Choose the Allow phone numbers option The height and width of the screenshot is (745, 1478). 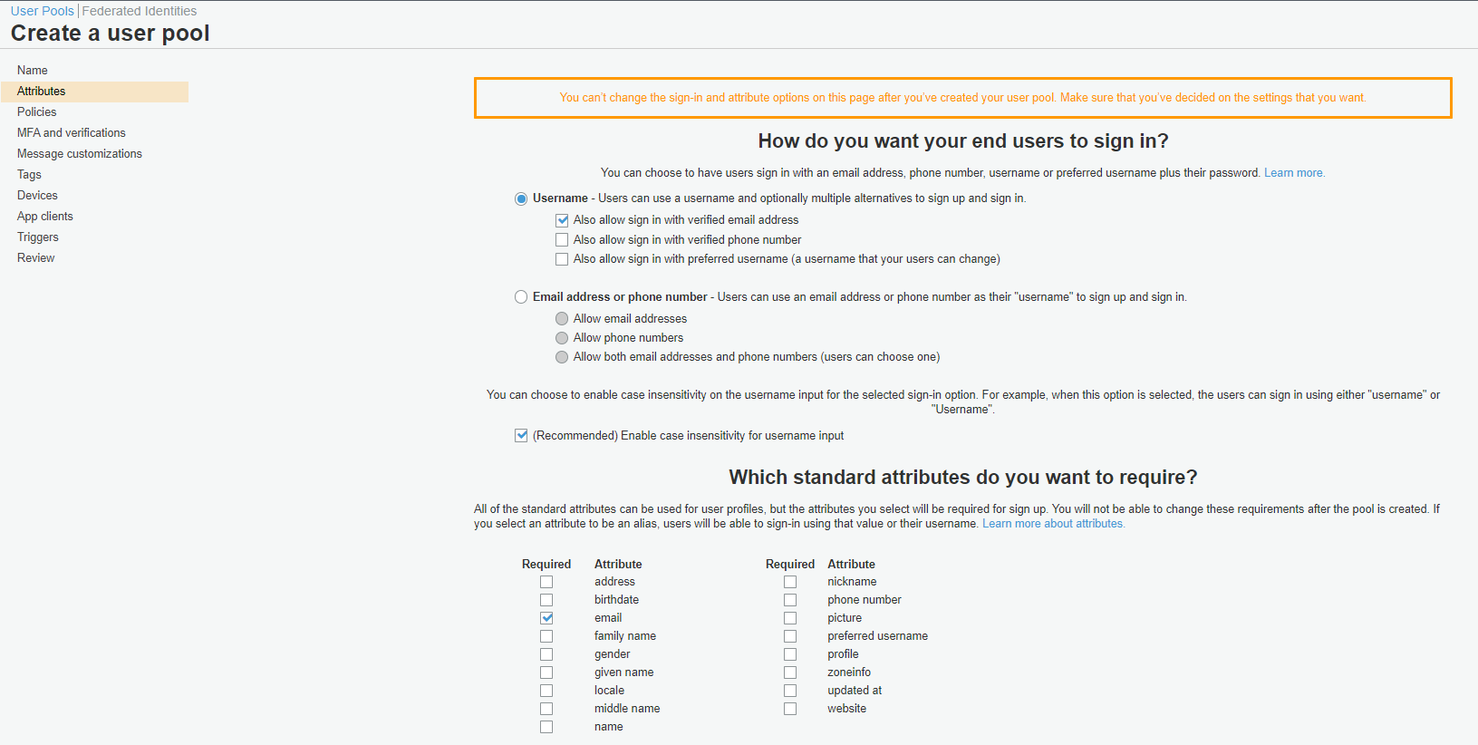[561, 337]
